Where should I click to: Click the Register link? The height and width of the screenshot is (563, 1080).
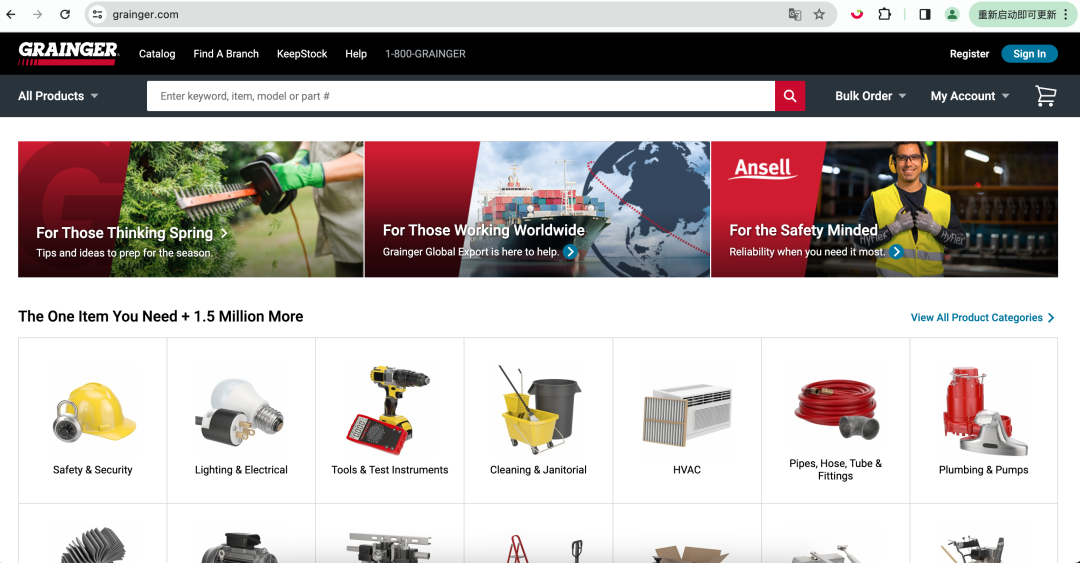tap(969, 54)
